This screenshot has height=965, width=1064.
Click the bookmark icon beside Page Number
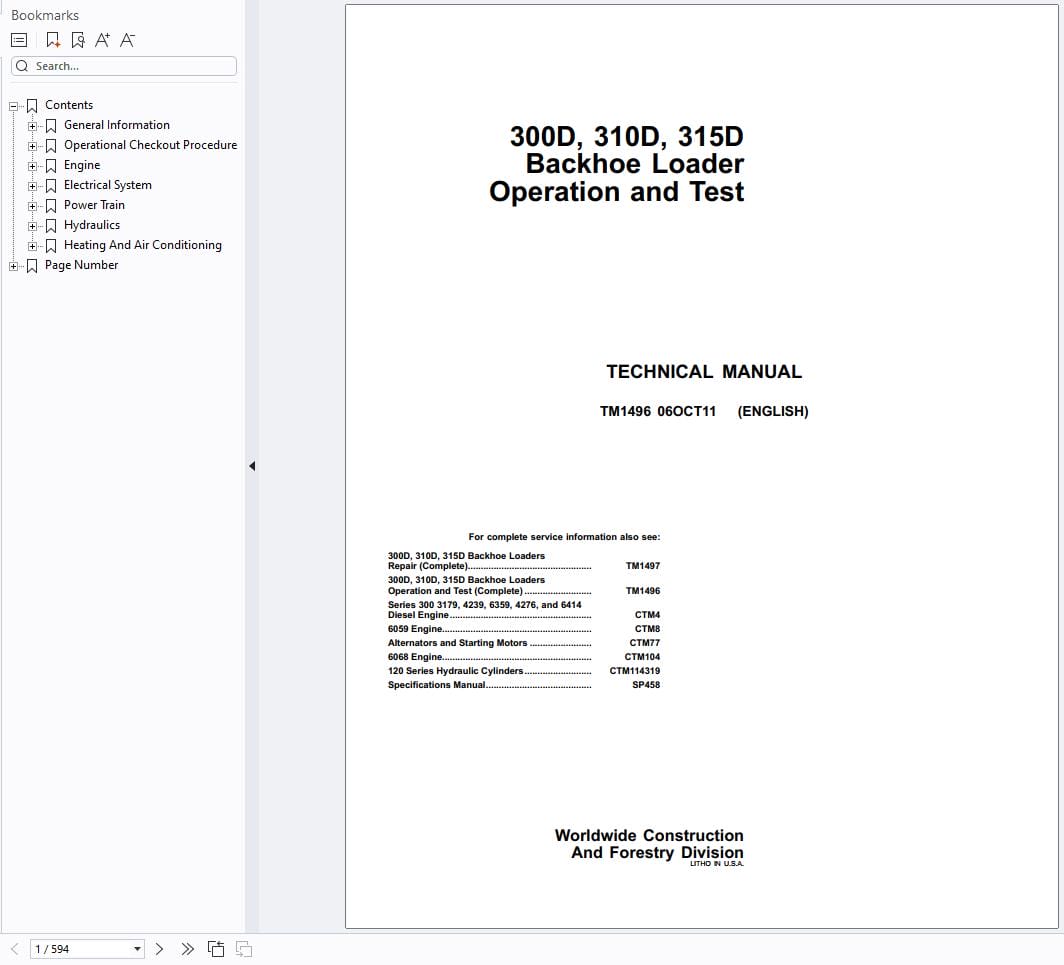pos(32,266)
